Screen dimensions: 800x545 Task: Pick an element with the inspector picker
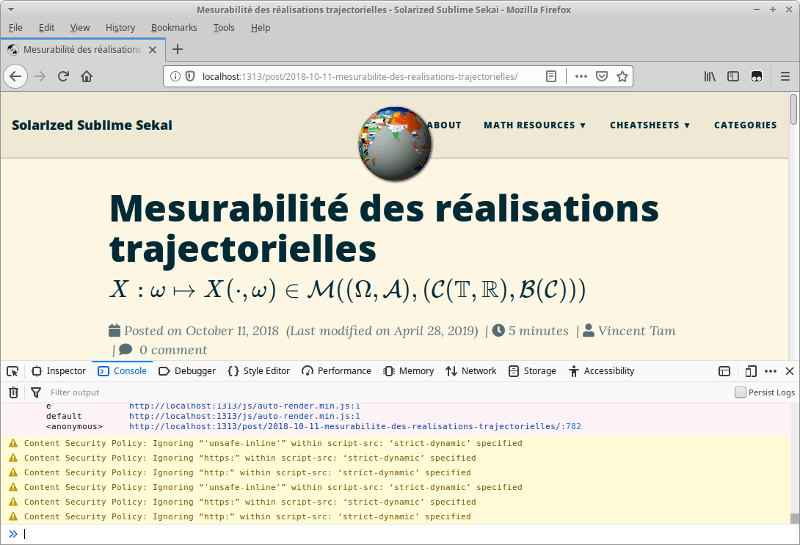click(13, 371)
